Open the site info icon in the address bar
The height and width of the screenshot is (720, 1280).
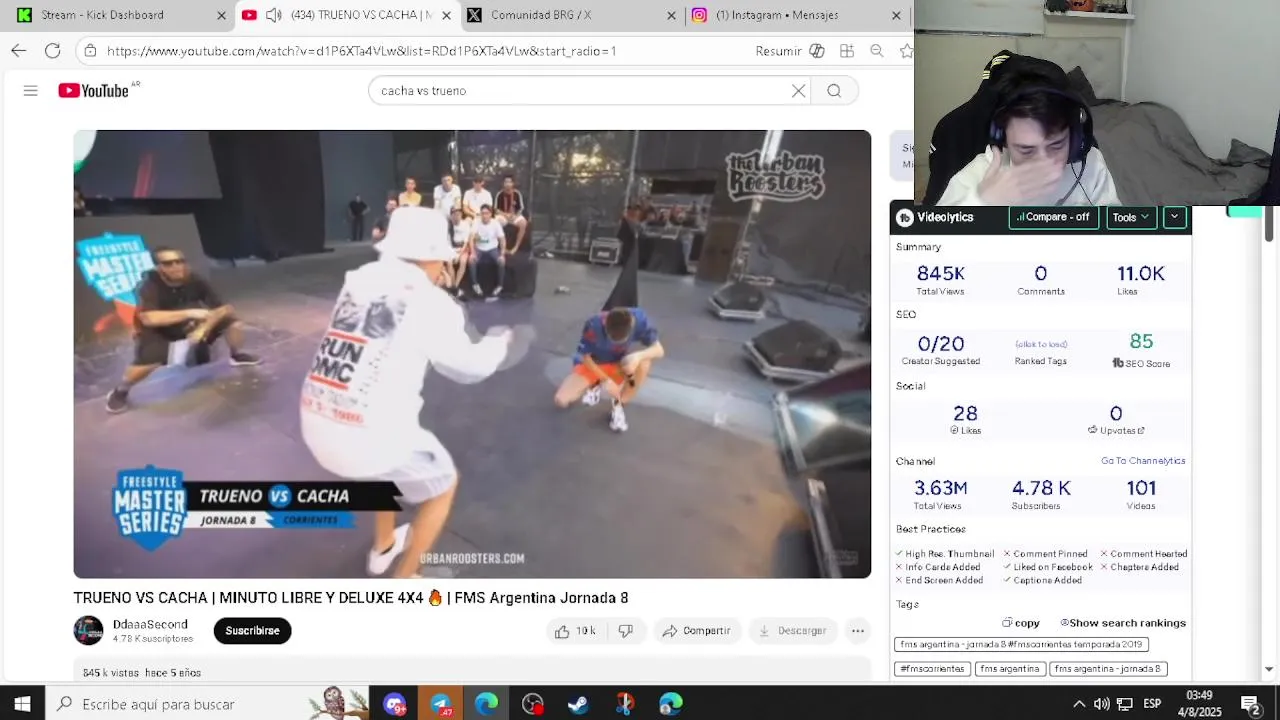click(90, 51)
